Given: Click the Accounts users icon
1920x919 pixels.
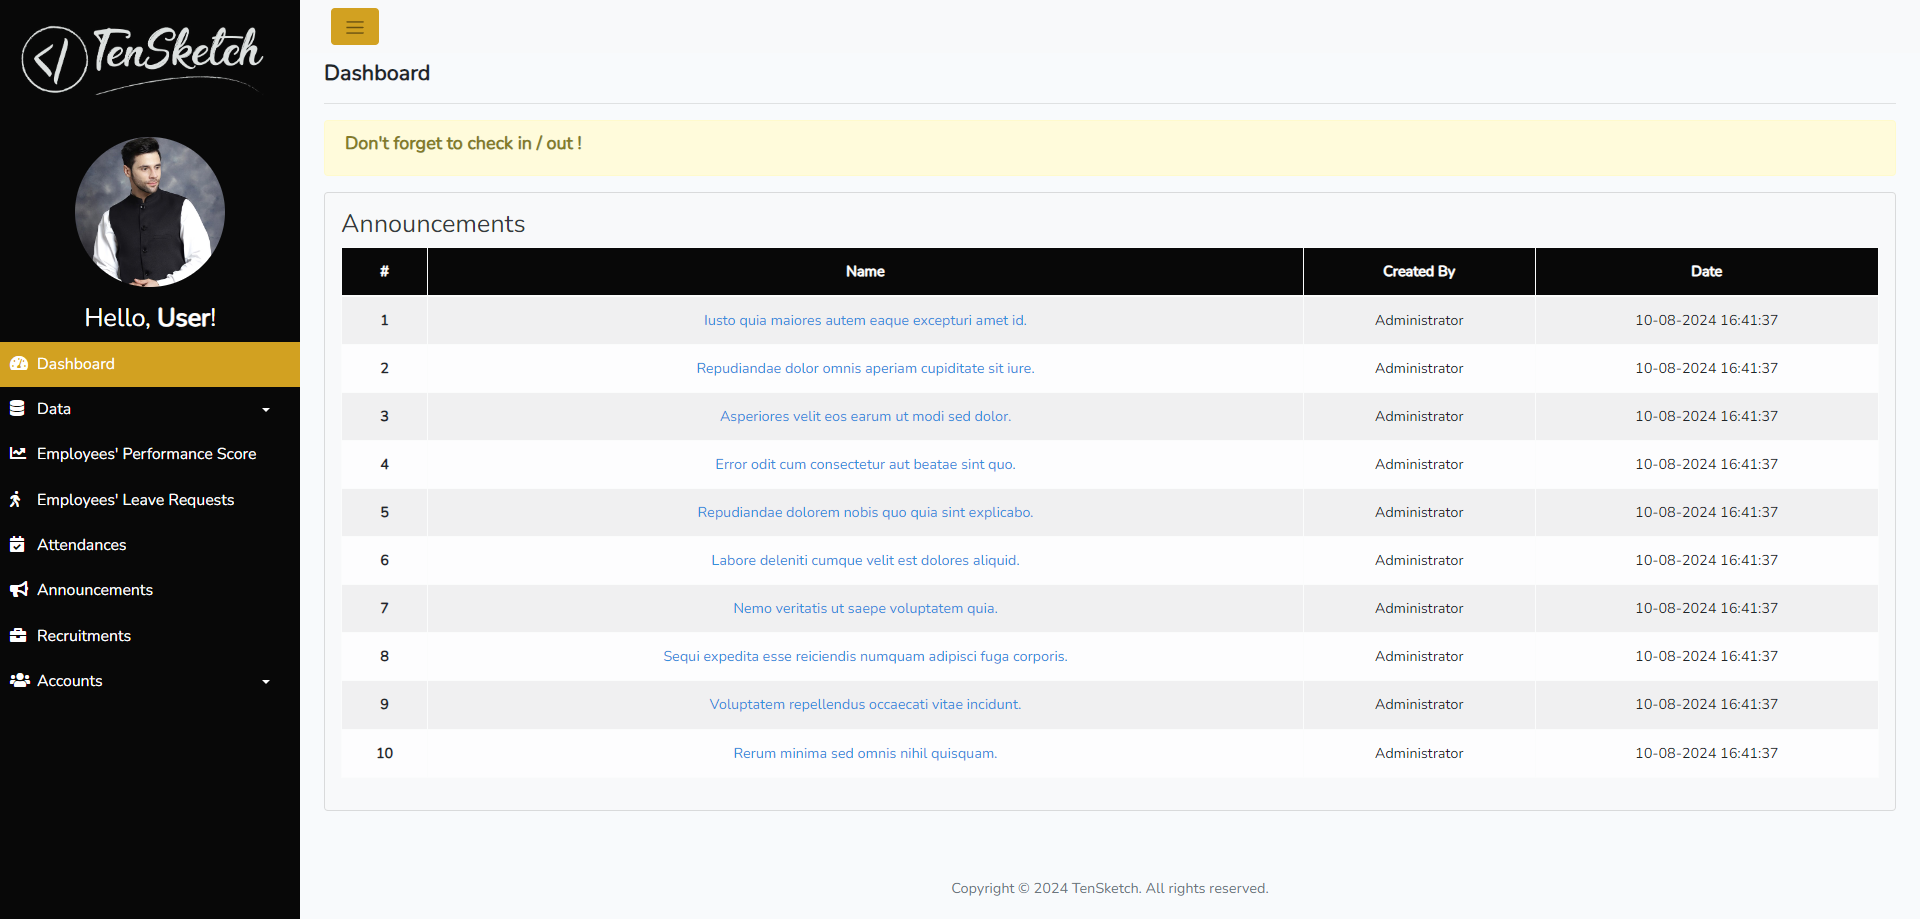Looking at the screenshot, I should [x=19, y=680].
